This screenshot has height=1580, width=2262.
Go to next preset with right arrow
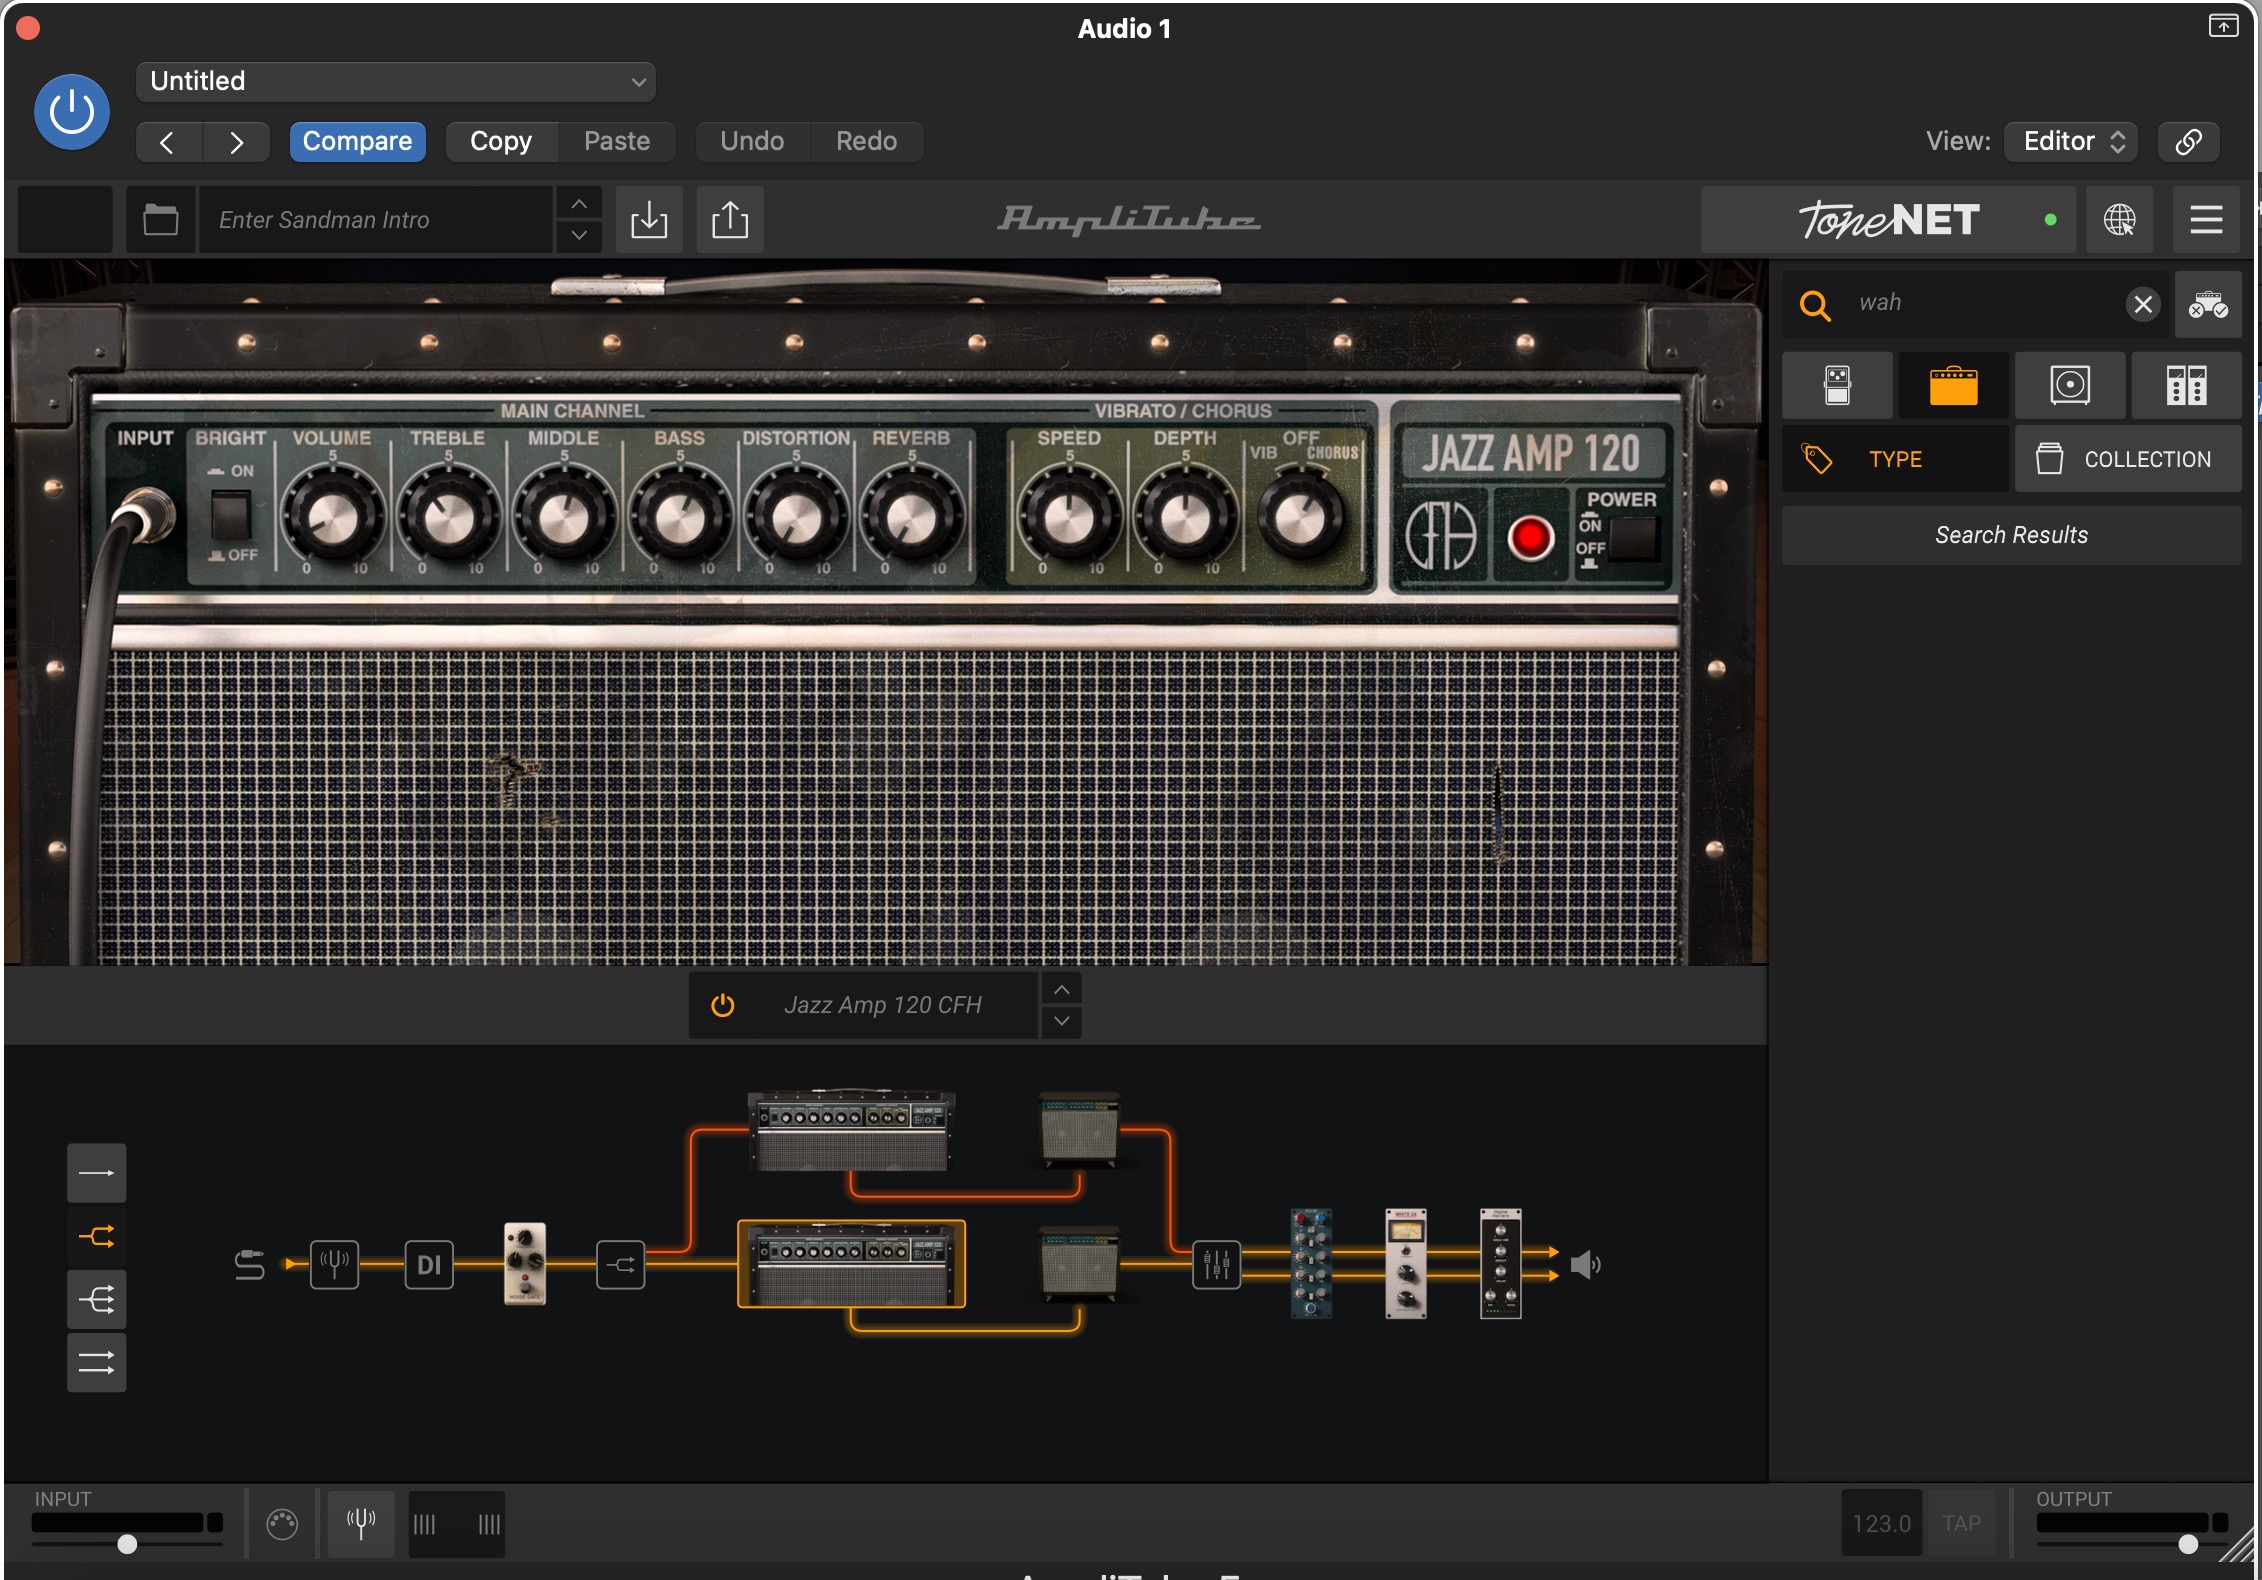pos(236,142)
